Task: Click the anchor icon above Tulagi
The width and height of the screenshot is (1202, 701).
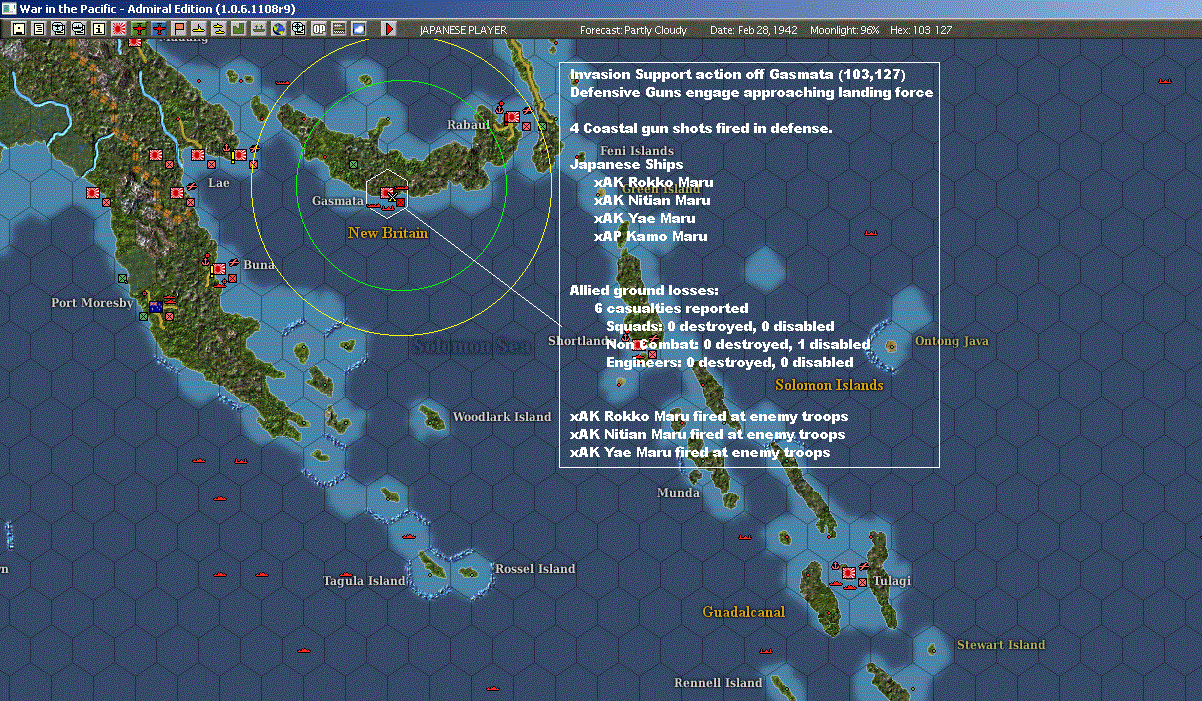Action: point(833,566)
